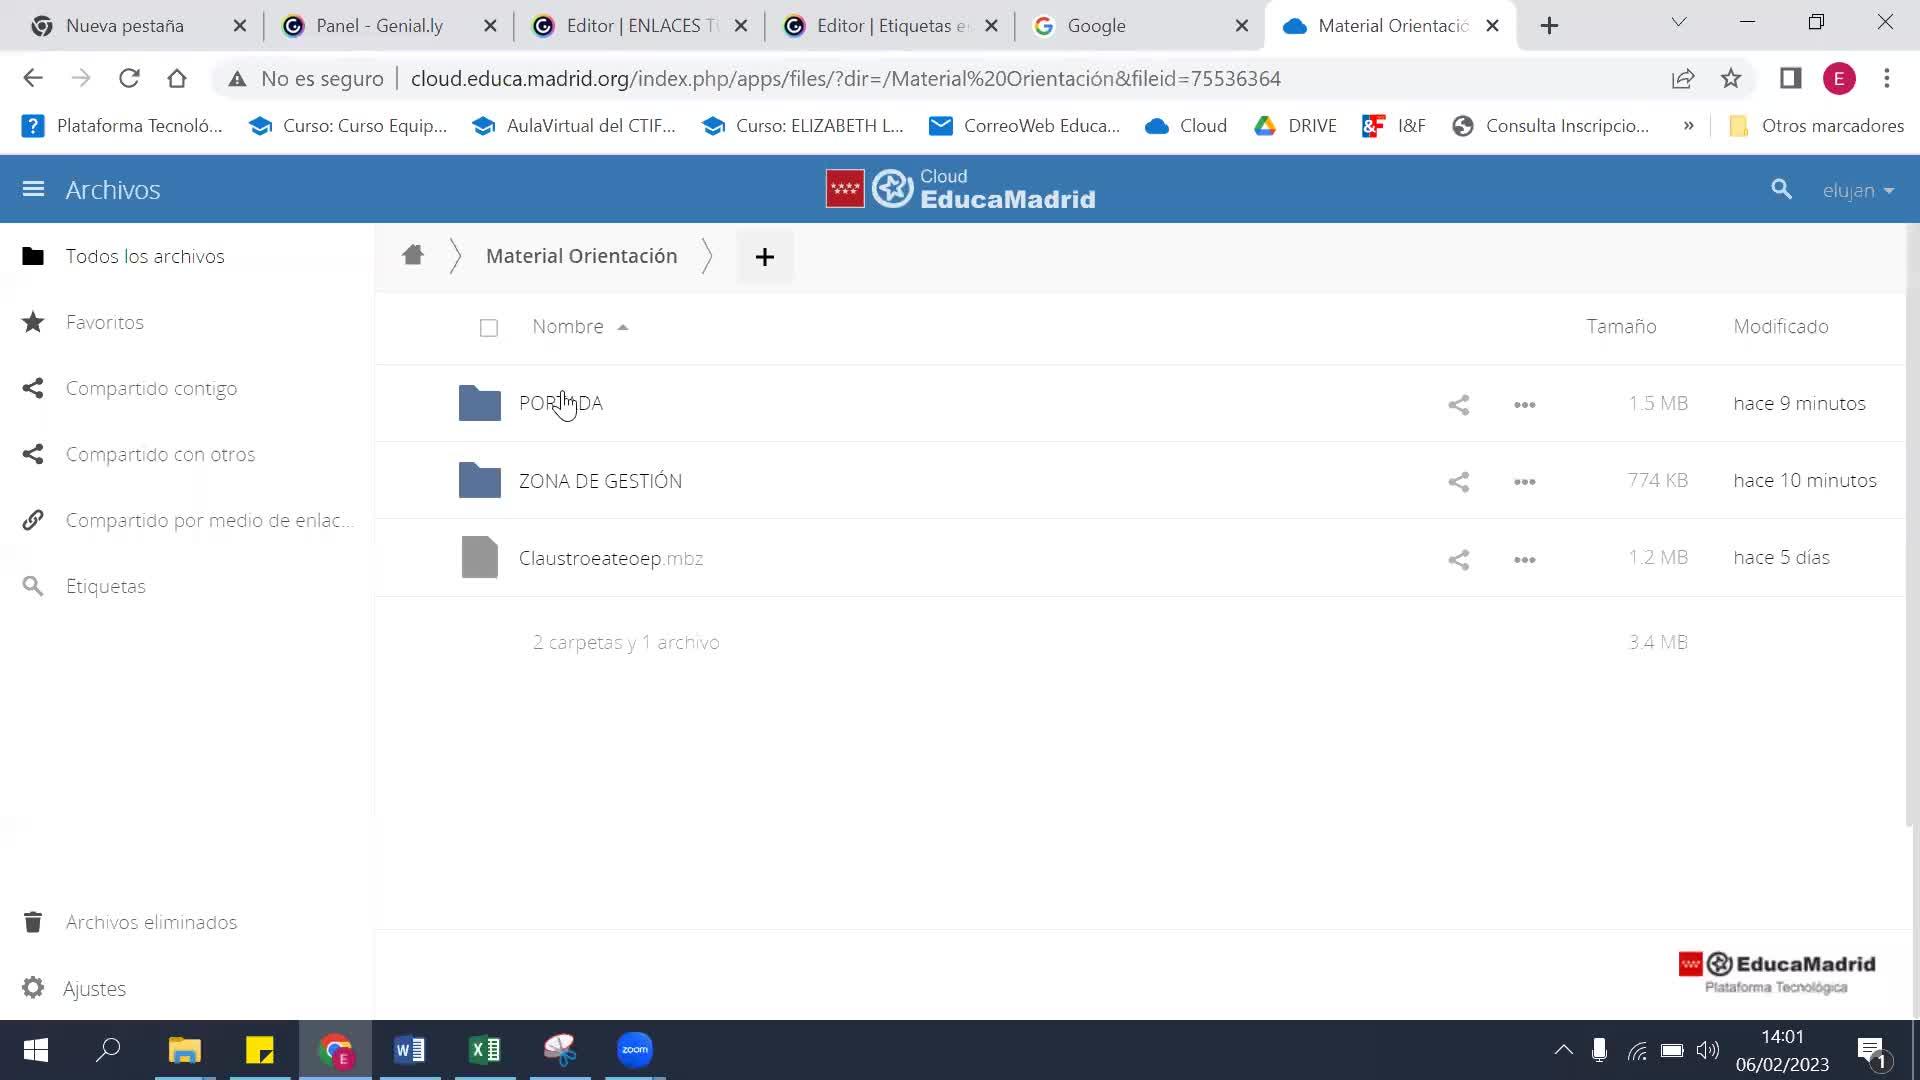The width and height of the screenshot is (1920, 1080).
Task: Go to the home folder breadcrumb icon
Action: pyautogui.click(x=412, y=256)
